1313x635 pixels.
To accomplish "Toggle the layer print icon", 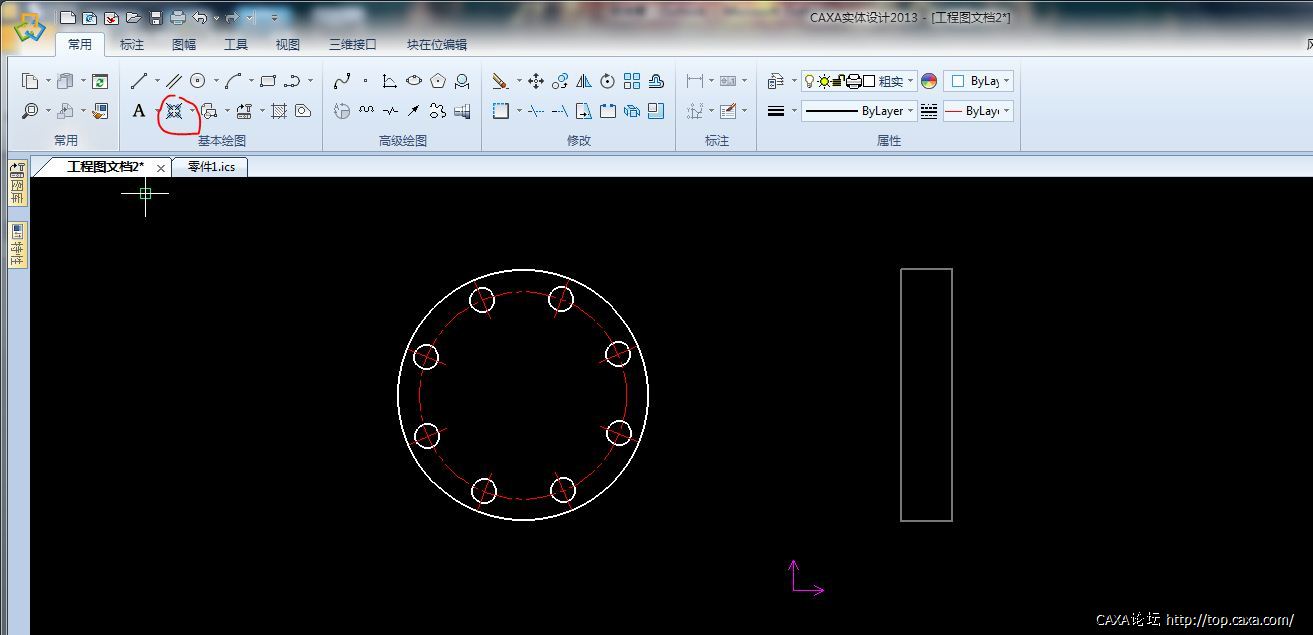I will [x=854, y=81].
